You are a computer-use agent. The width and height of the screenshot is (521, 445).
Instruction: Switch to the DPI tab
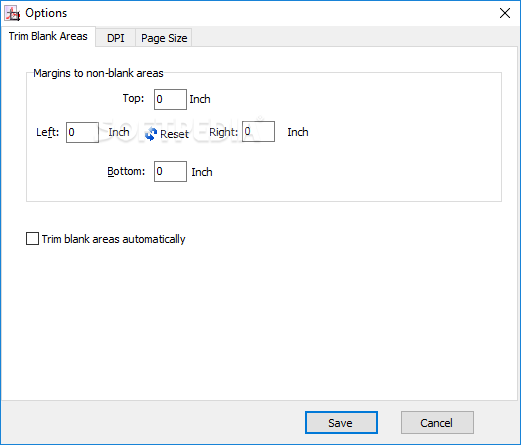tap(116, 38)
